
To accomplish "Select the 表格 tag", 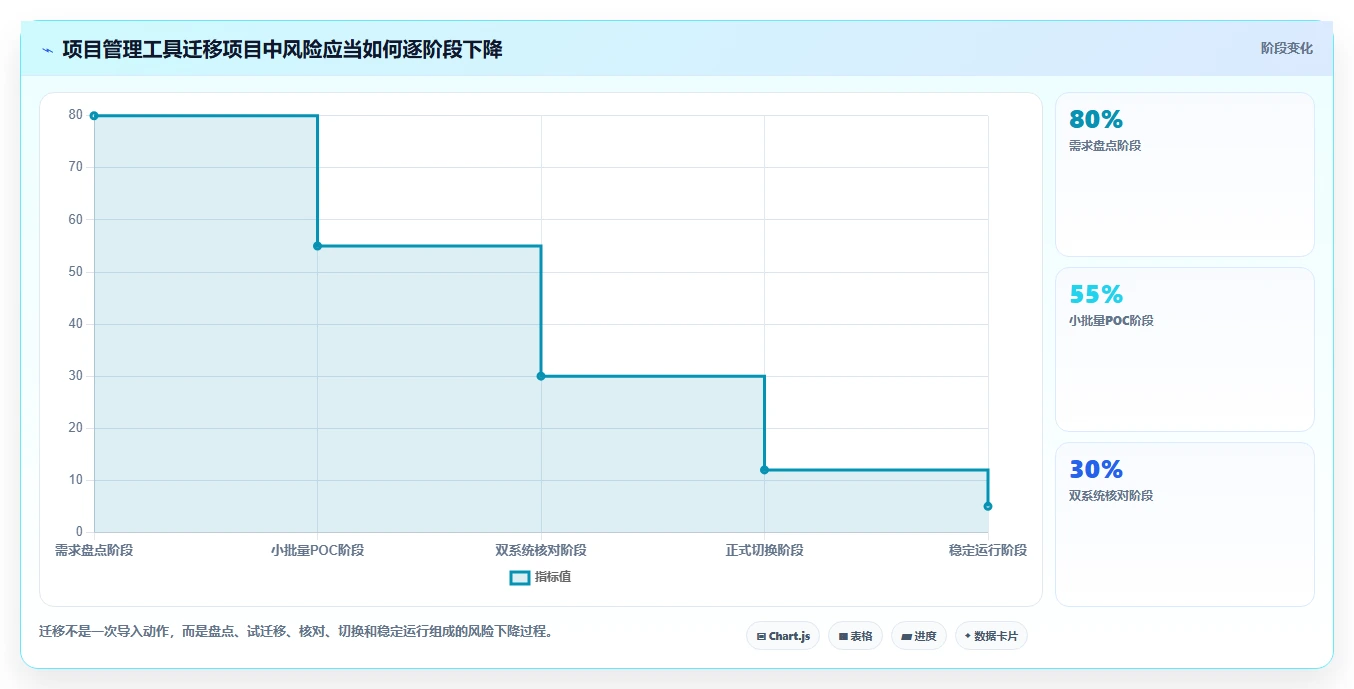I will (x=855, y=636).
